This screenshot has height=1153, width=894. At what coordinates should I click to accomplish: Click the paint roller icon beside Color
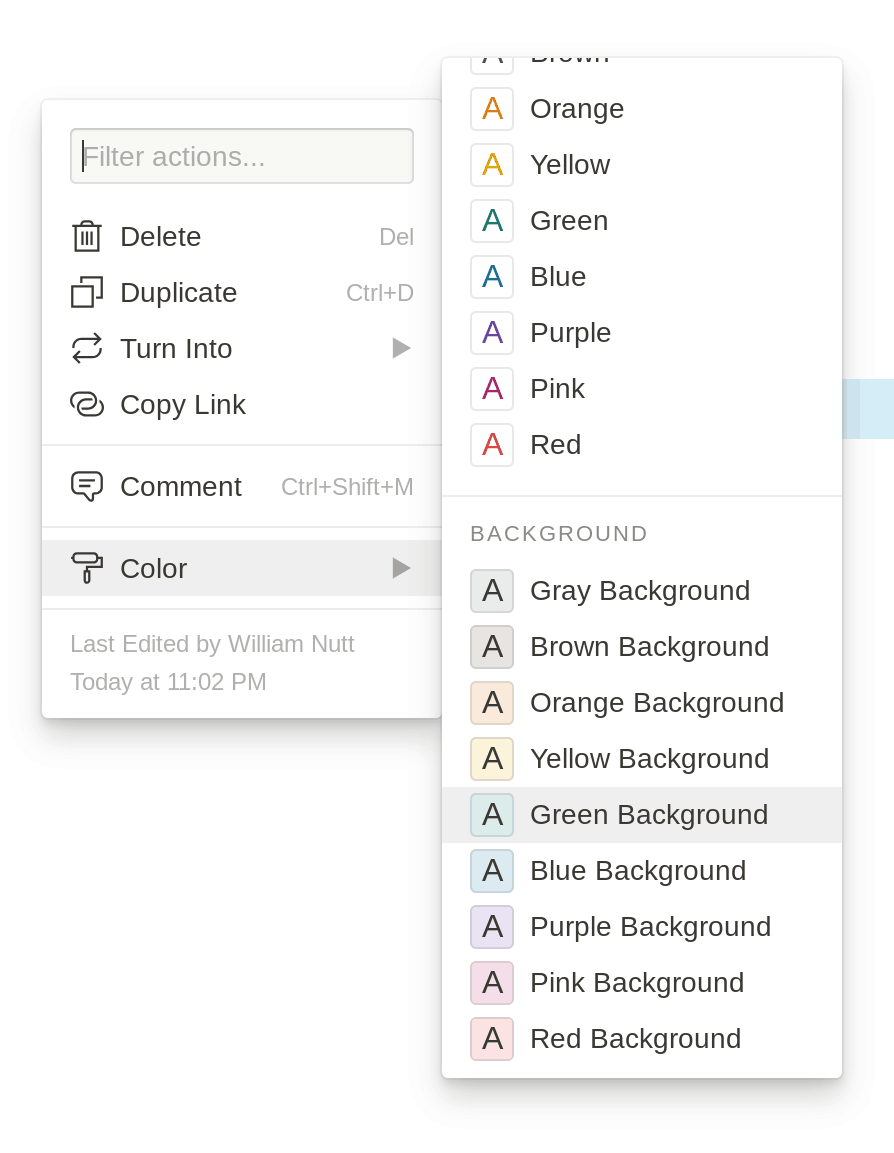88,568
